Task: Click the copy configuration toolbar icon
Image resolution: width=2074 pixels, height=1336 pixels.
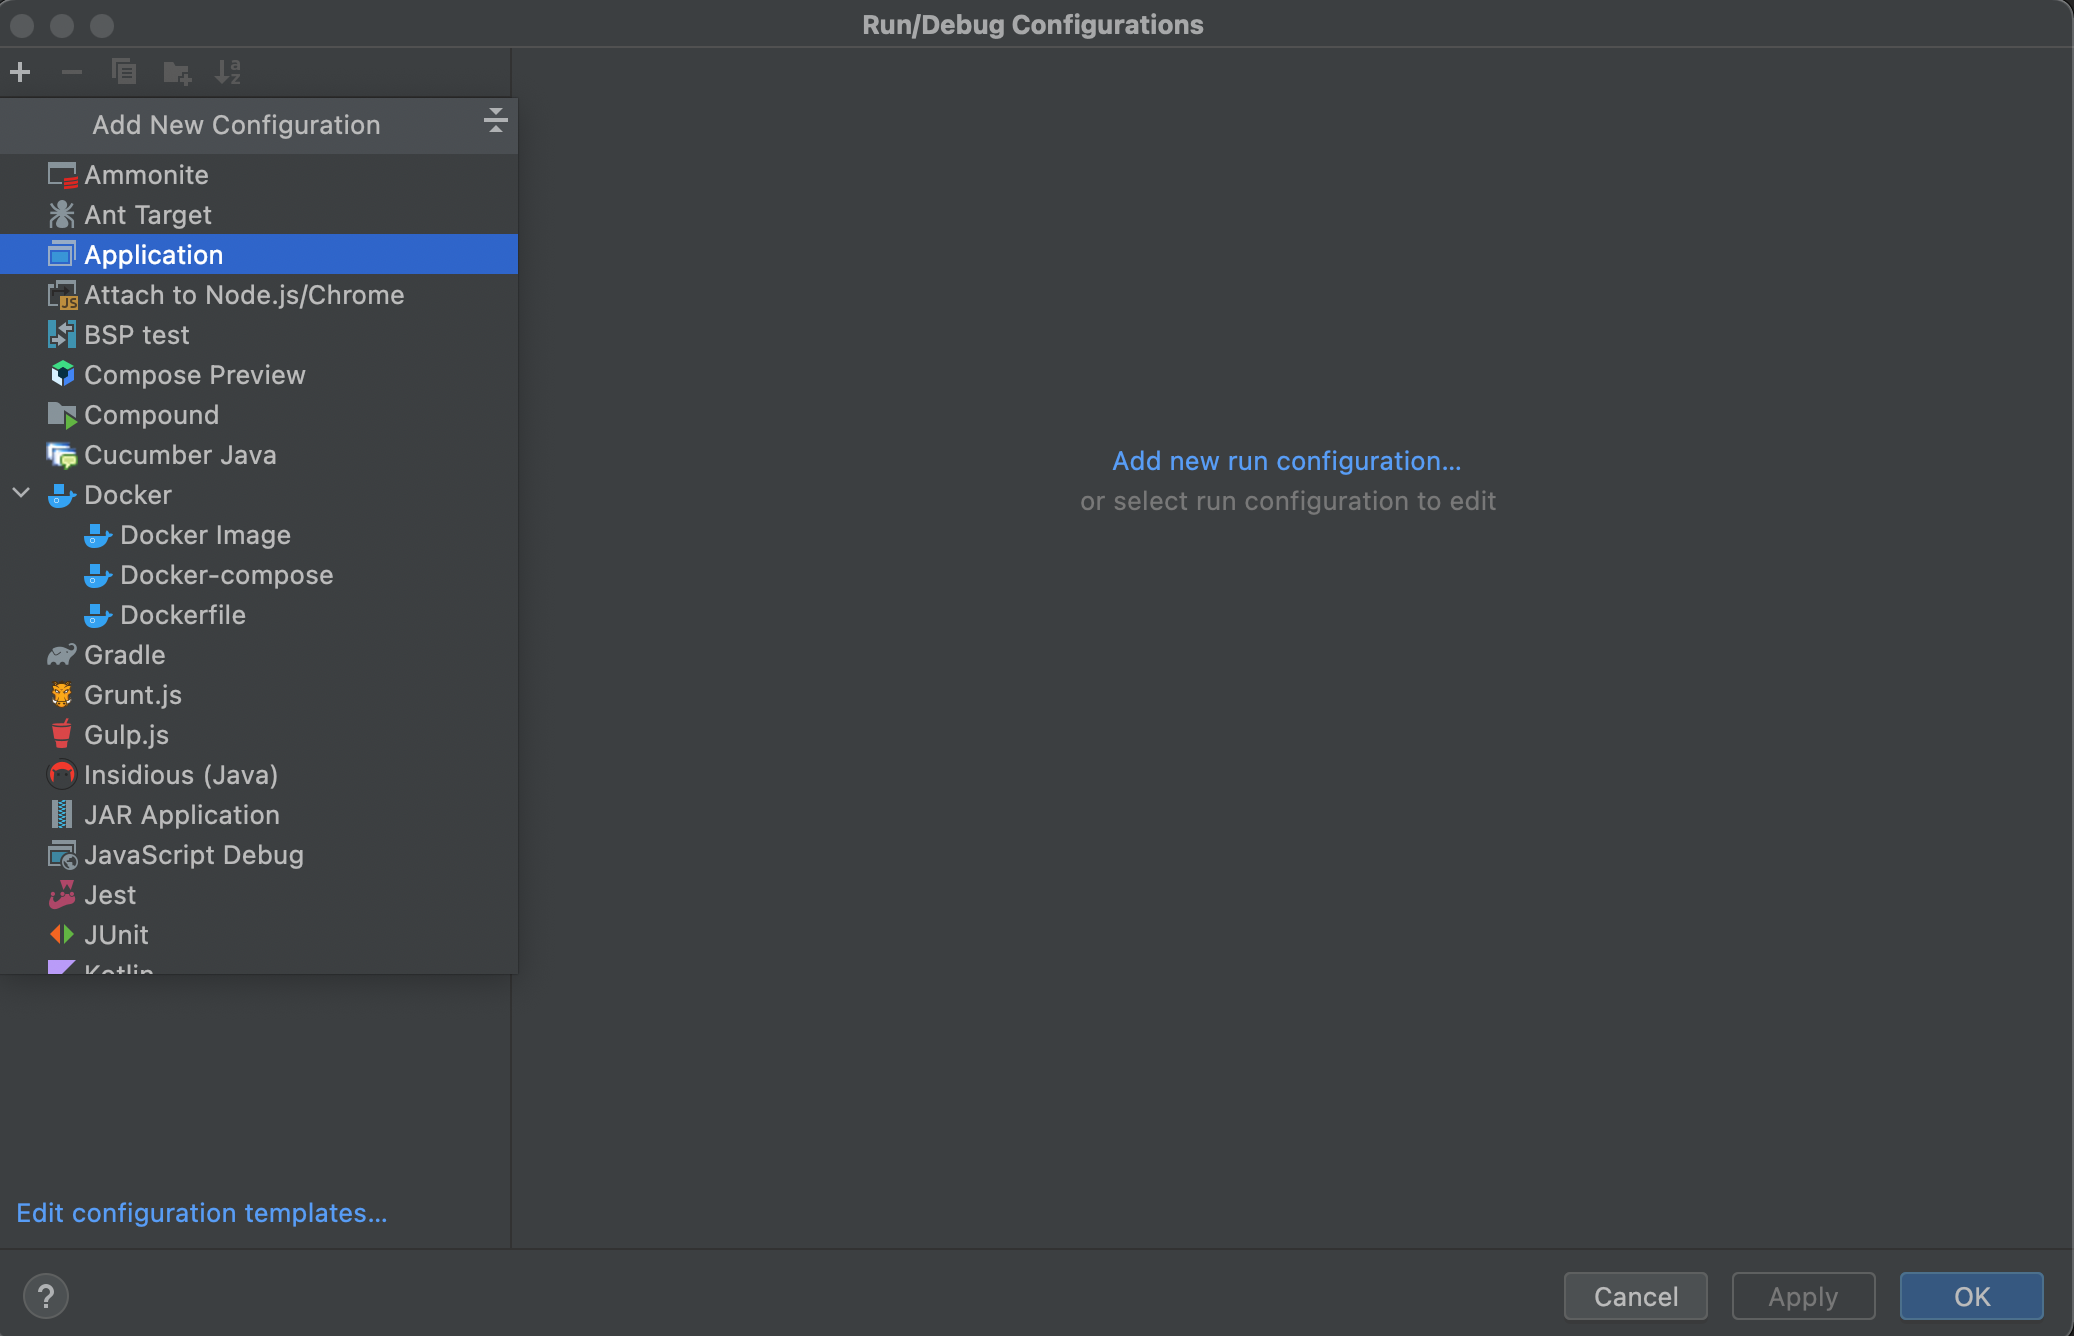Action: [x=124, y=72]
